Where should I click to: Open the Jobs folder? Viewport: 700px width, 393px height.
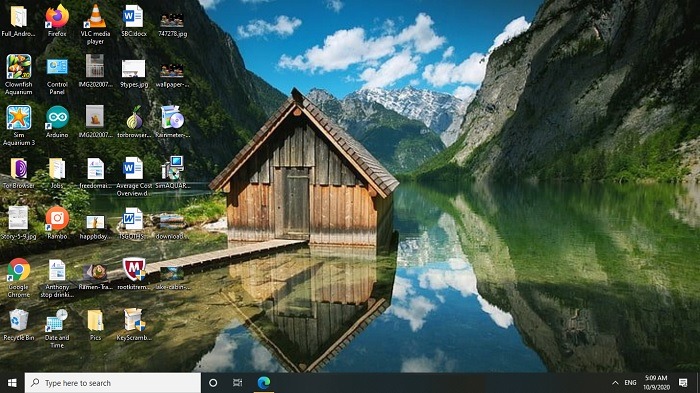coord(57,173)
